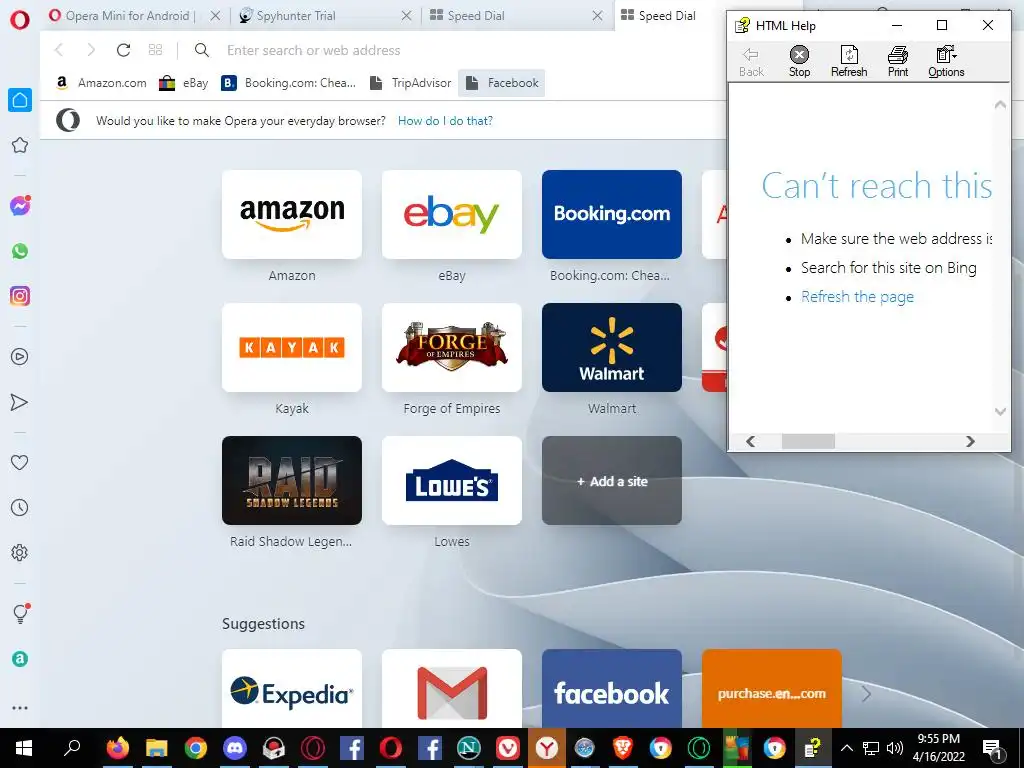Open the Gmail suggestion tile
This screenshot has height=768, width=1024.
(452, 688)
